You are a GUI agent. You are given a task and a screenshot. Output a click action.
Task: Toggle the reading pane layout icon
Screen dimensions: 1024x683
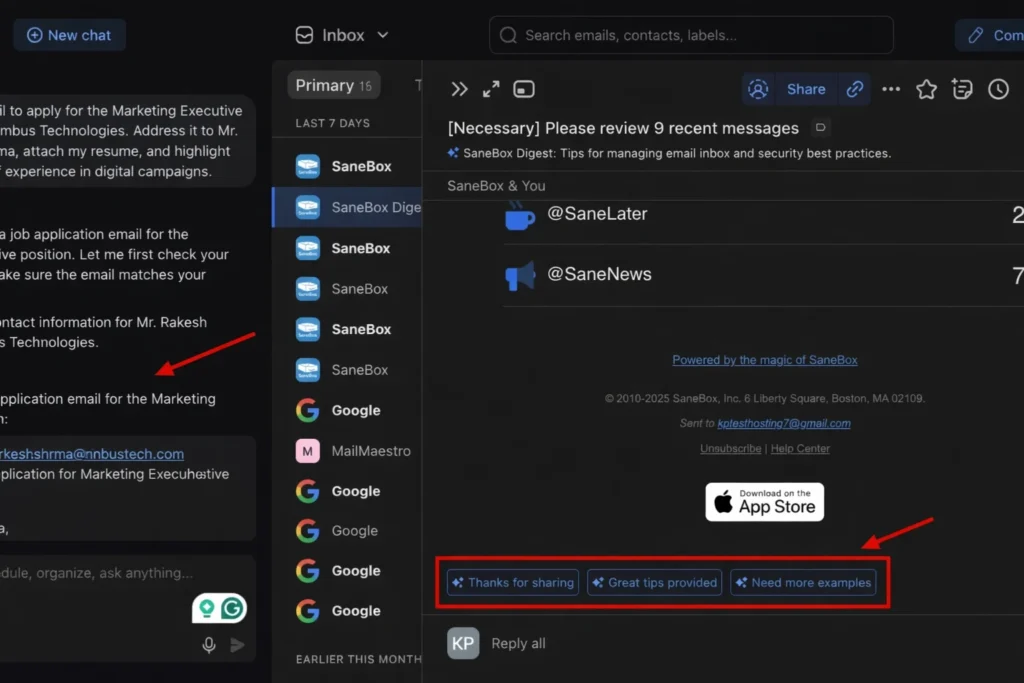524,89
